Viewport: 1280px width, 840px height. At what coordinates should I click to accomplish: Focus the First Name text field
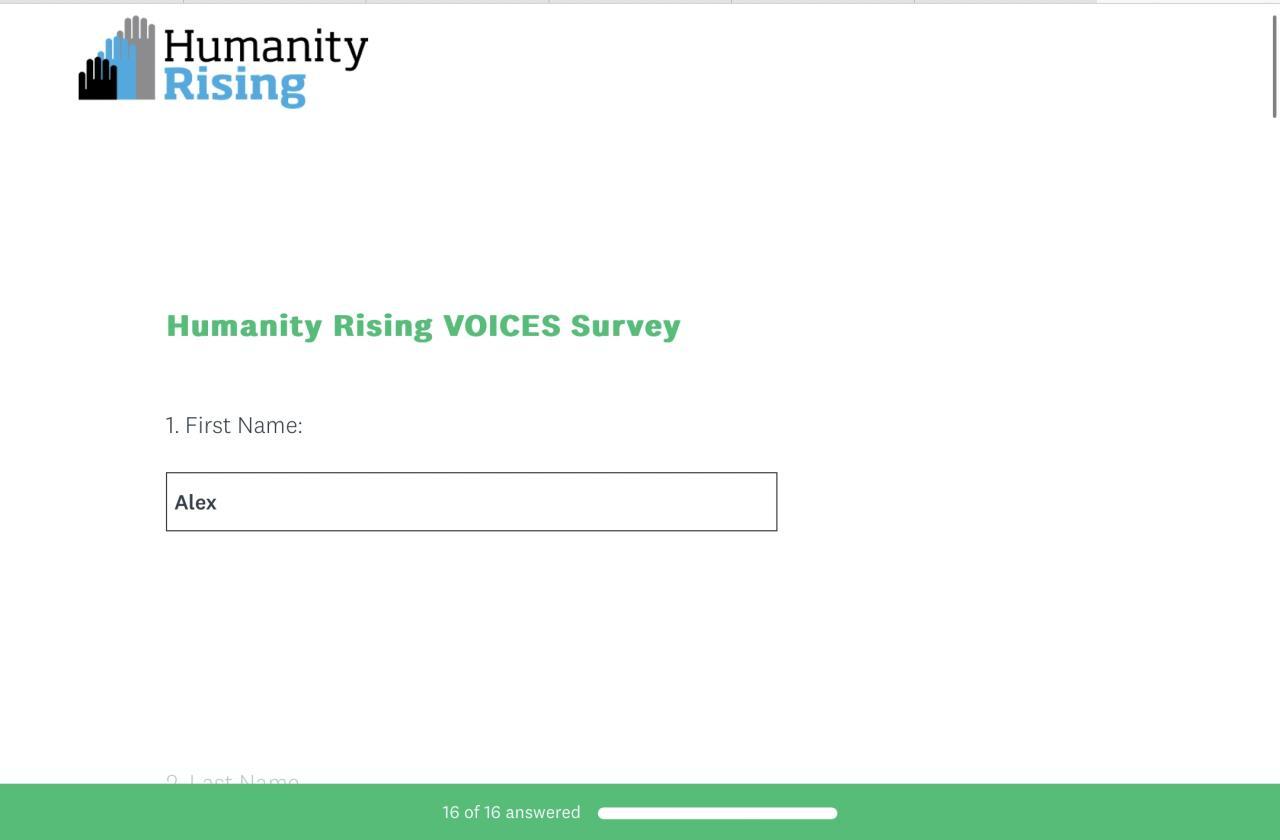(471, 502)
